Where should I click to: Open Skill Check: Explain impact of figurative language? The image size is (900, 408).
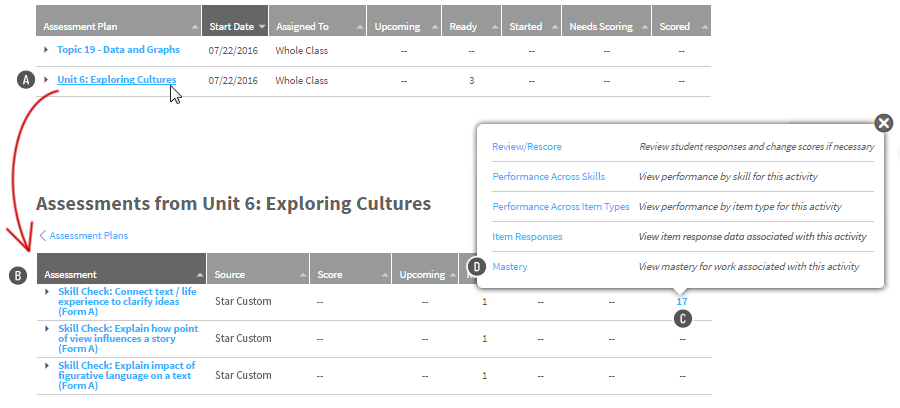coord(126,375)
